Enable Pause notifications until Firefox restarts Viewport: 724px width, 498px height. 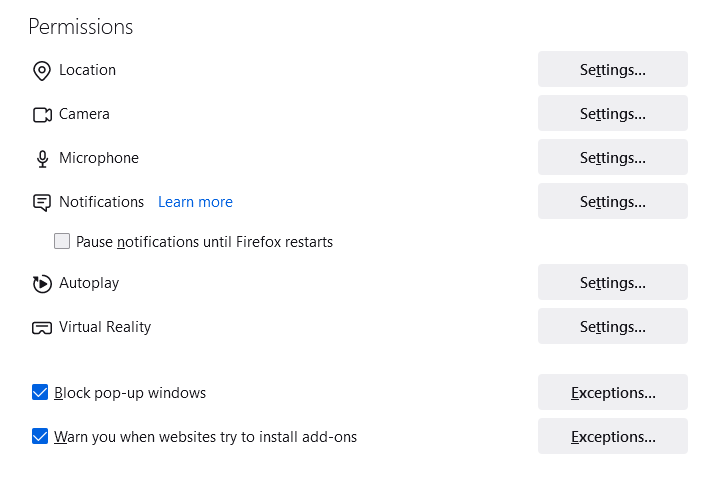click(62, 241)
